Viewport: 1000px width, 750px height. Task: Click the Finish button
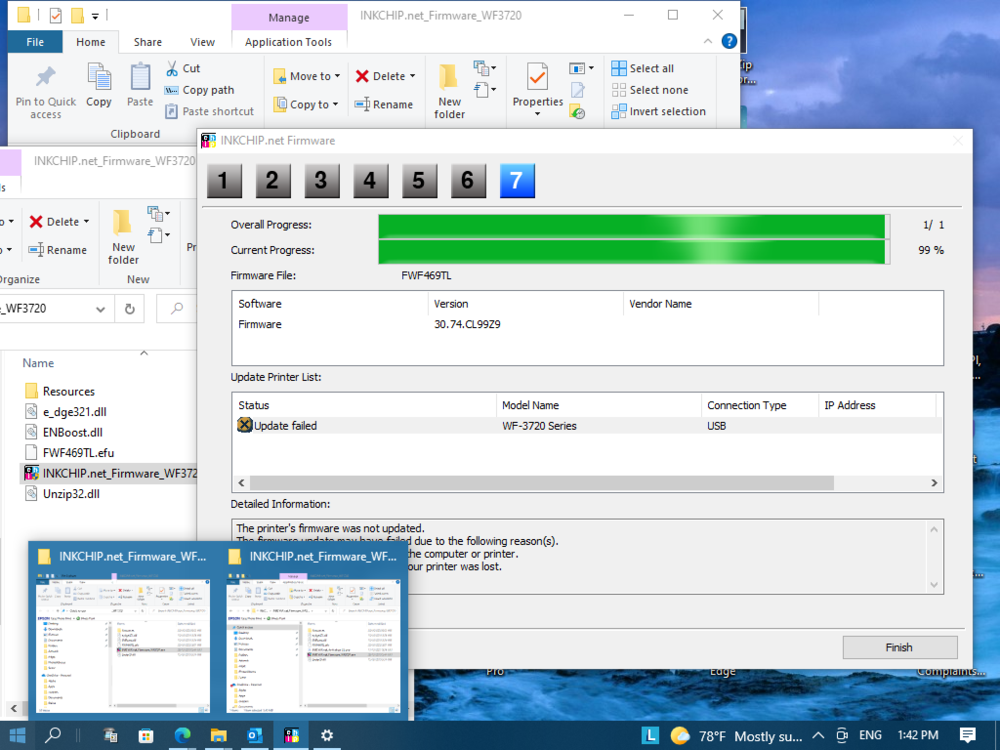pyautogui.click(x=899, y=647)
